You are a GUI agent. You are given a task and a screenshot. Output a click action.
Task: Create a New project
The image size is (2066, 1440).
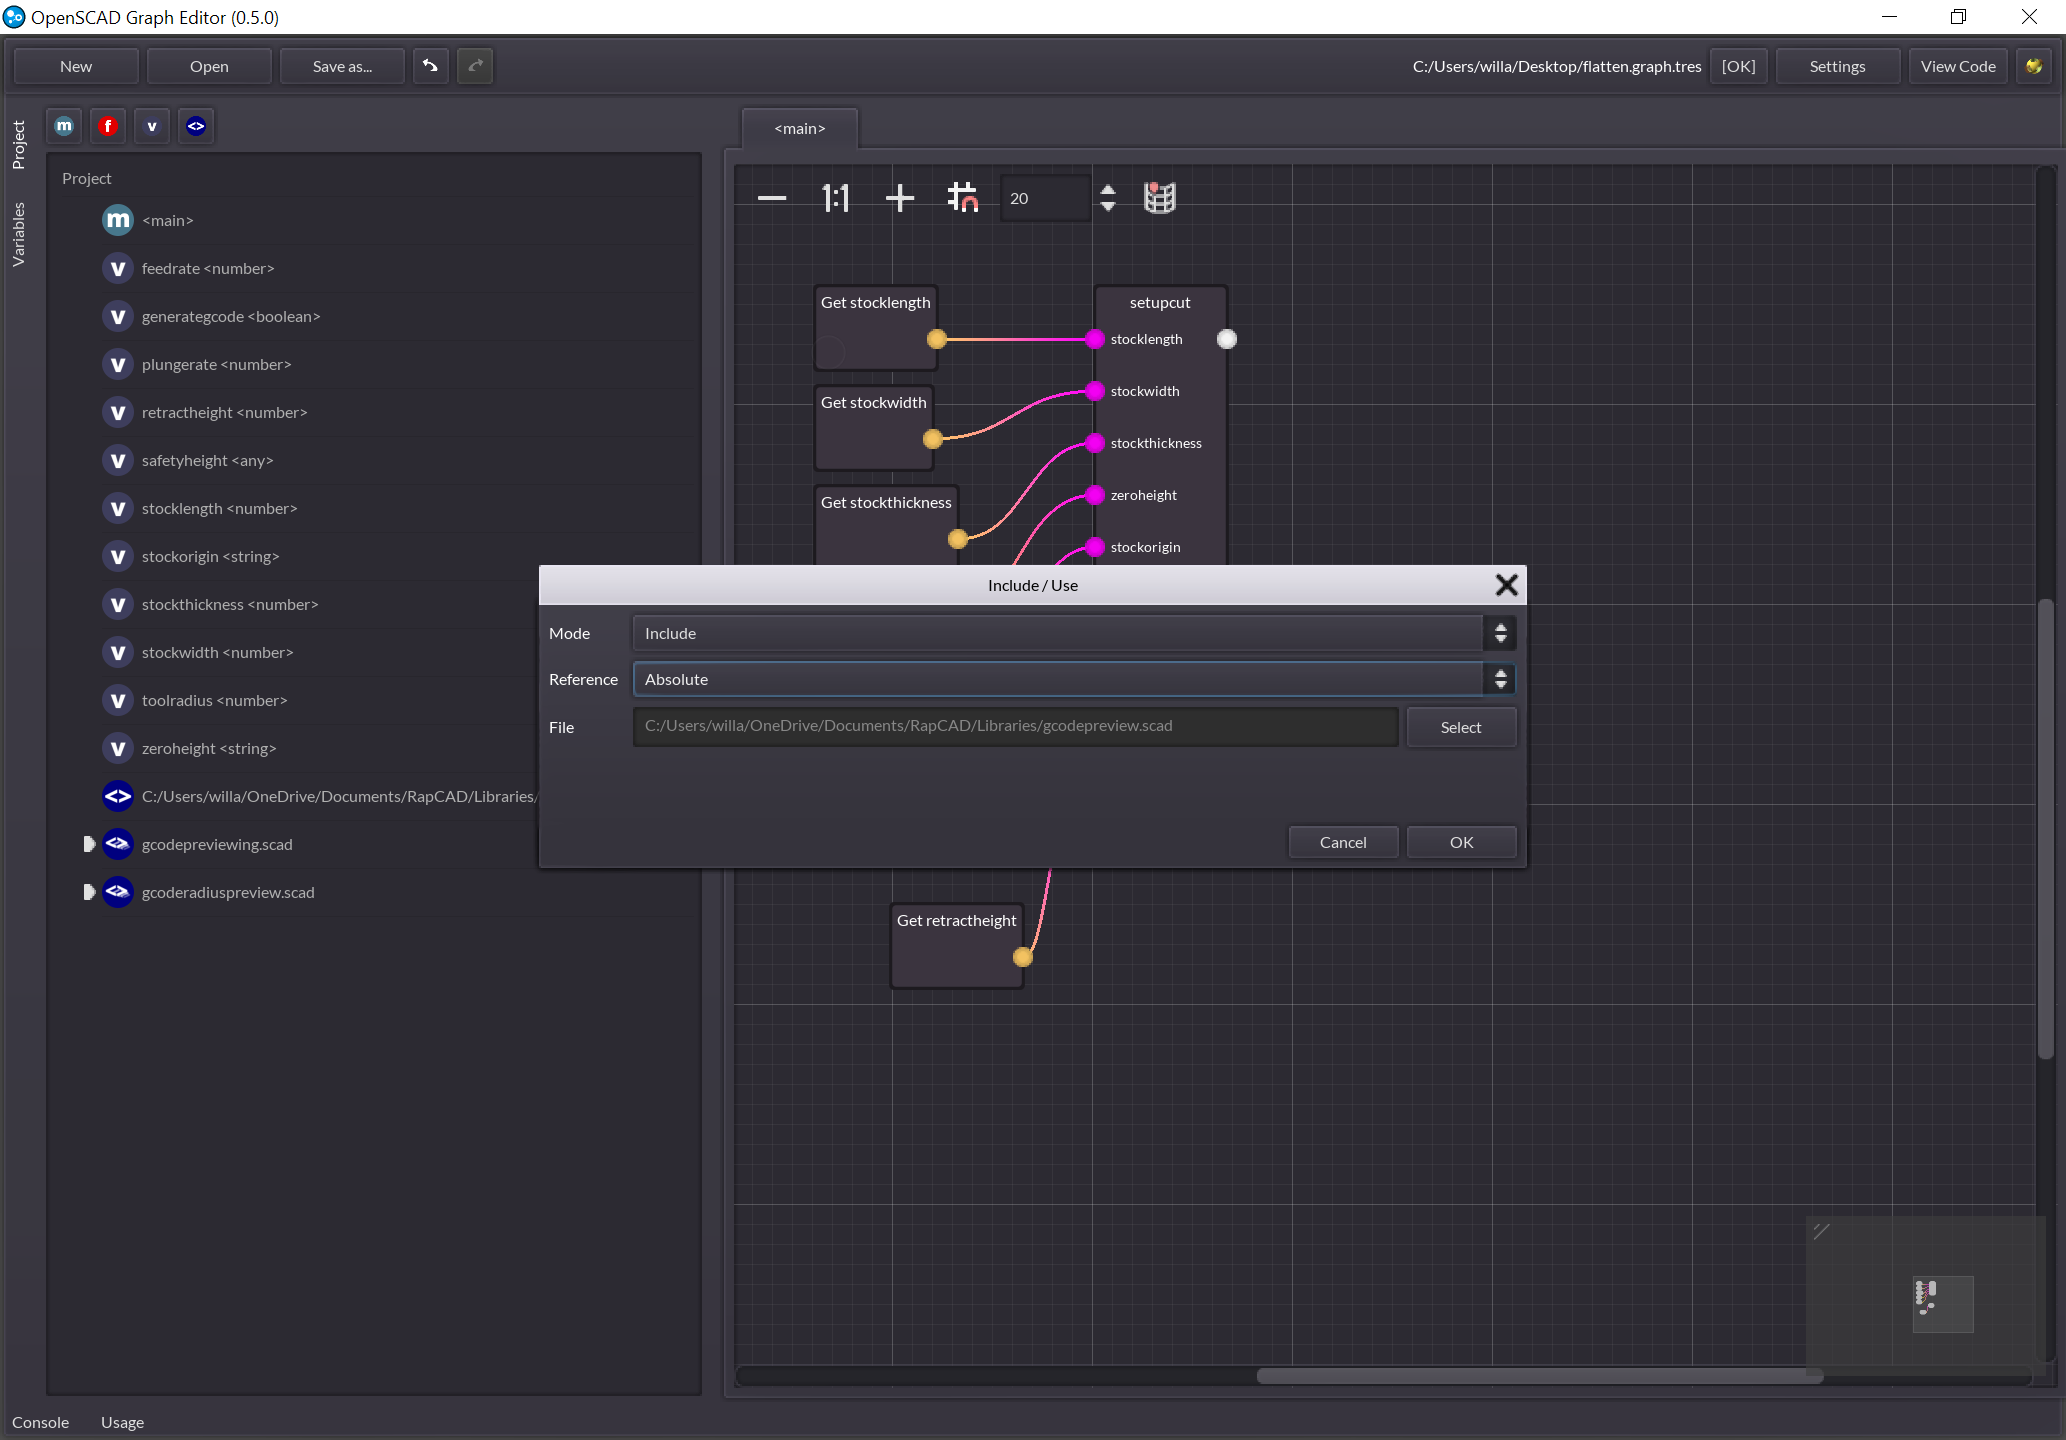(x=76, y=66)
